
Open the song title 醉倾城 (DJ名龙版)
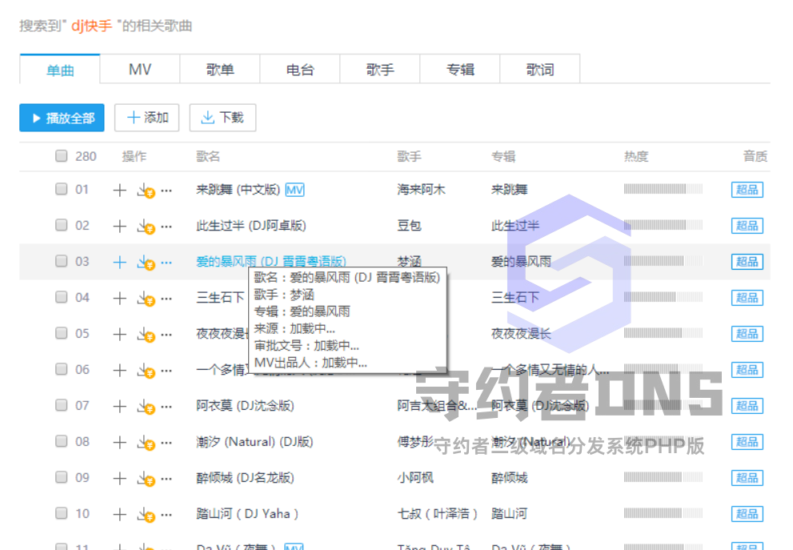[x=245, y=478]
